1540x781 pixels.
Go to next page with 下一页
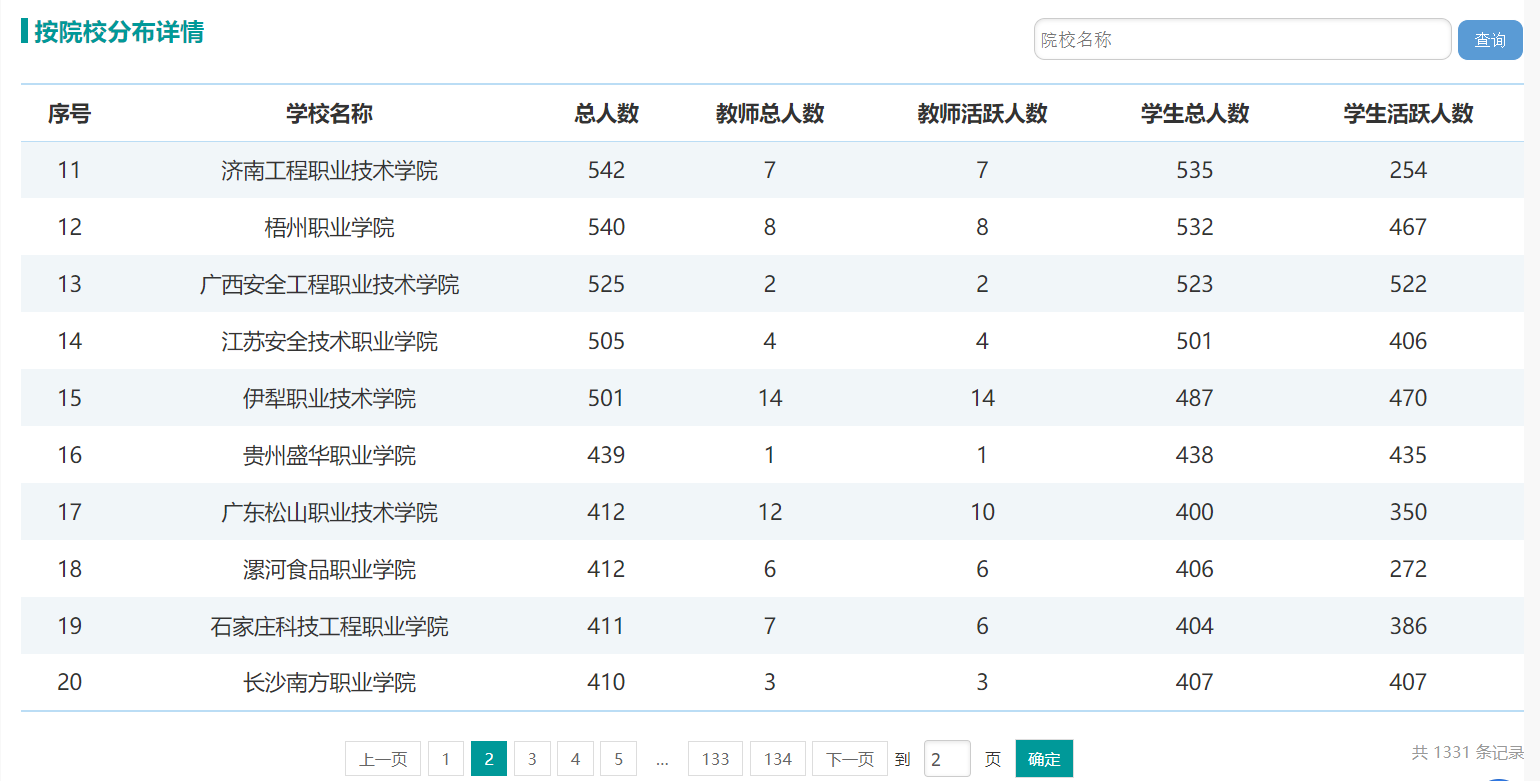pyautogui.click(x=850, y=759)
